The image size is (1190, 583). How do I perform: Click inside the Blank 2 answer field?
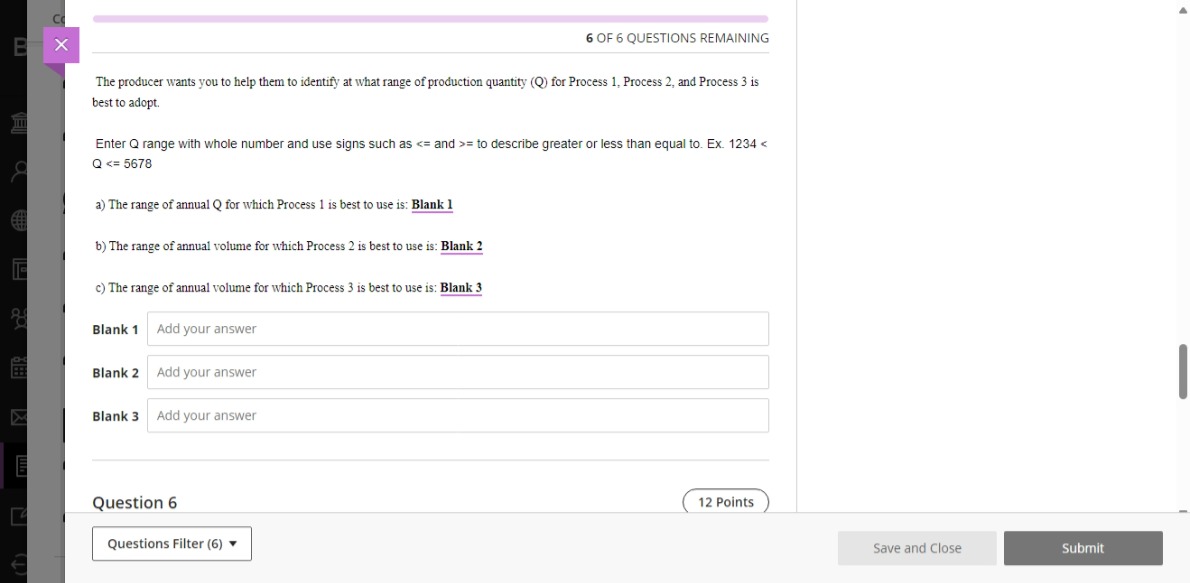[x=457, y=371]
